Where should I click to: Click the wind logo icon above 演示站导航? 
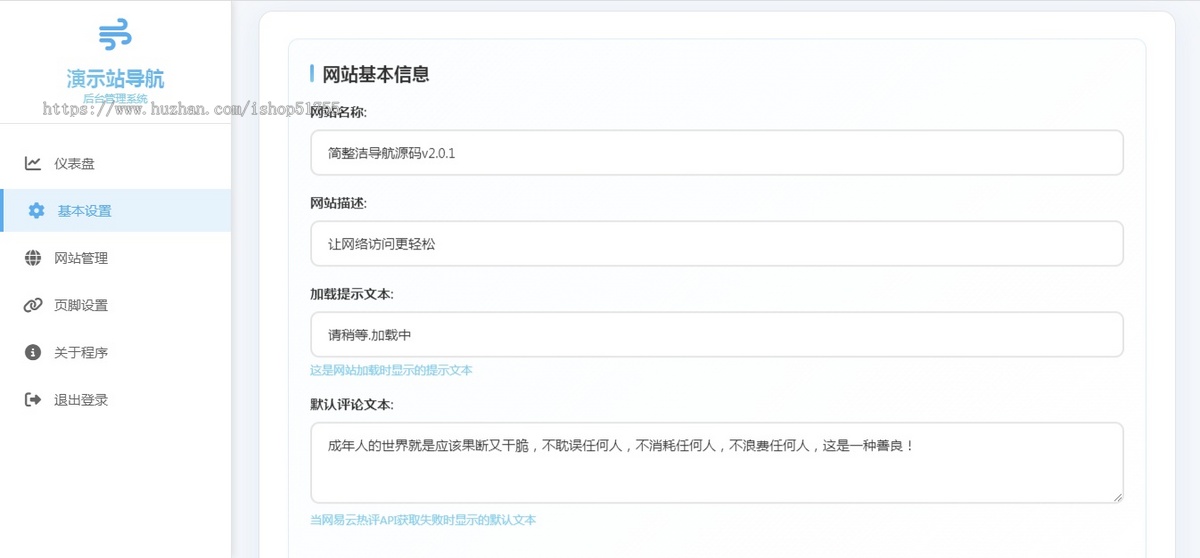pyautogui.click(x=115, y=35)
